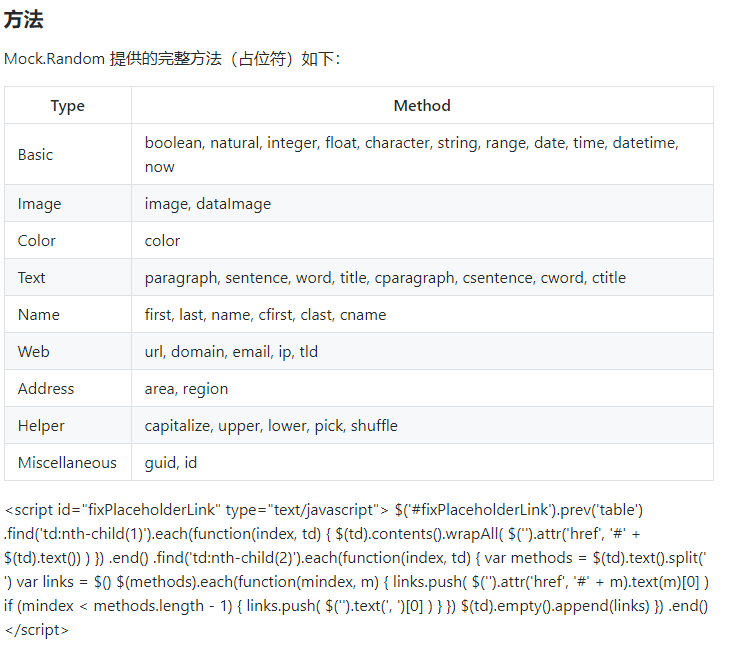Select the Web type cell
Image resolution: width=731 pixels, height=657 pixels.
click(68, 351)
